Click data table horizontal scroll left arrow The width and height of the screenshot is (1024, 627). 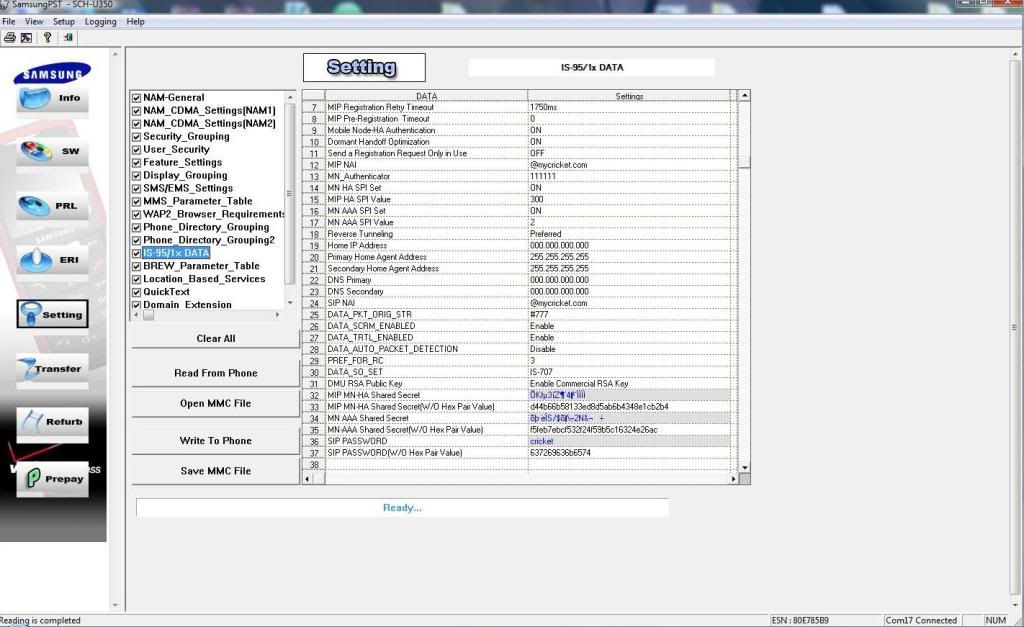308,479
